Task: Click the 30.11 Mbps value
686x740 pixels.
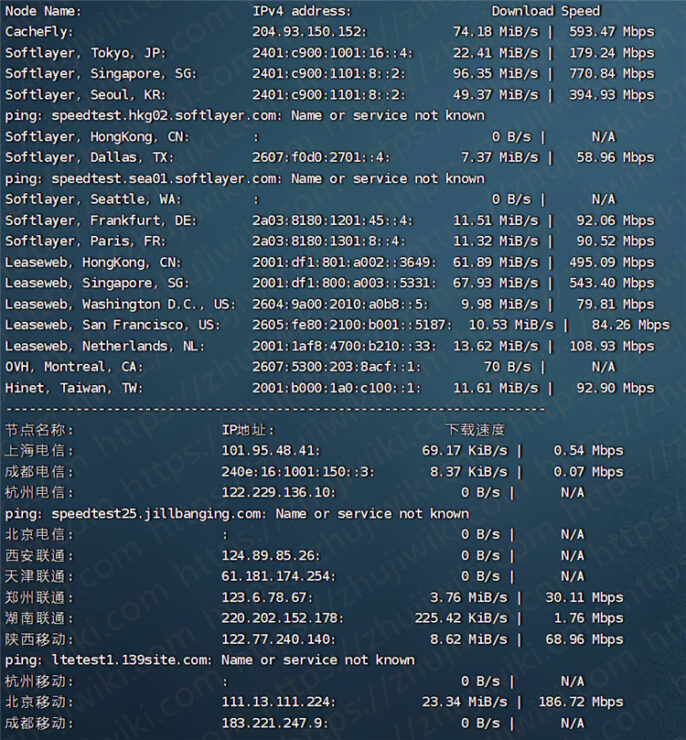Action: [x=585, y=597]
